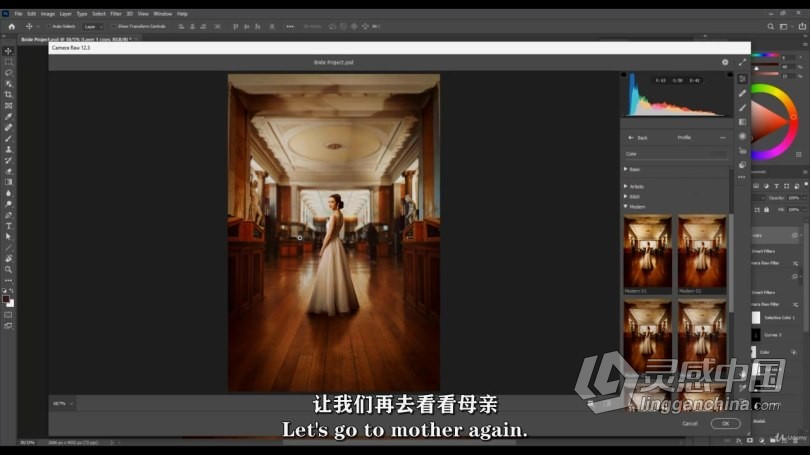
Task: Enable Show Transform Controls checkbox
Action: (x=114, y=26)
